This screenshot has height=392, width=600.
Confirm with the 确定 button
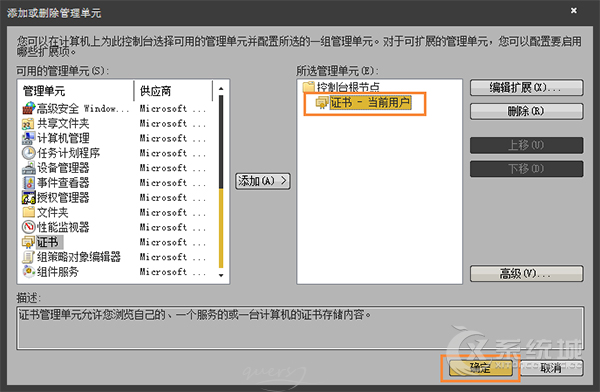480,368
